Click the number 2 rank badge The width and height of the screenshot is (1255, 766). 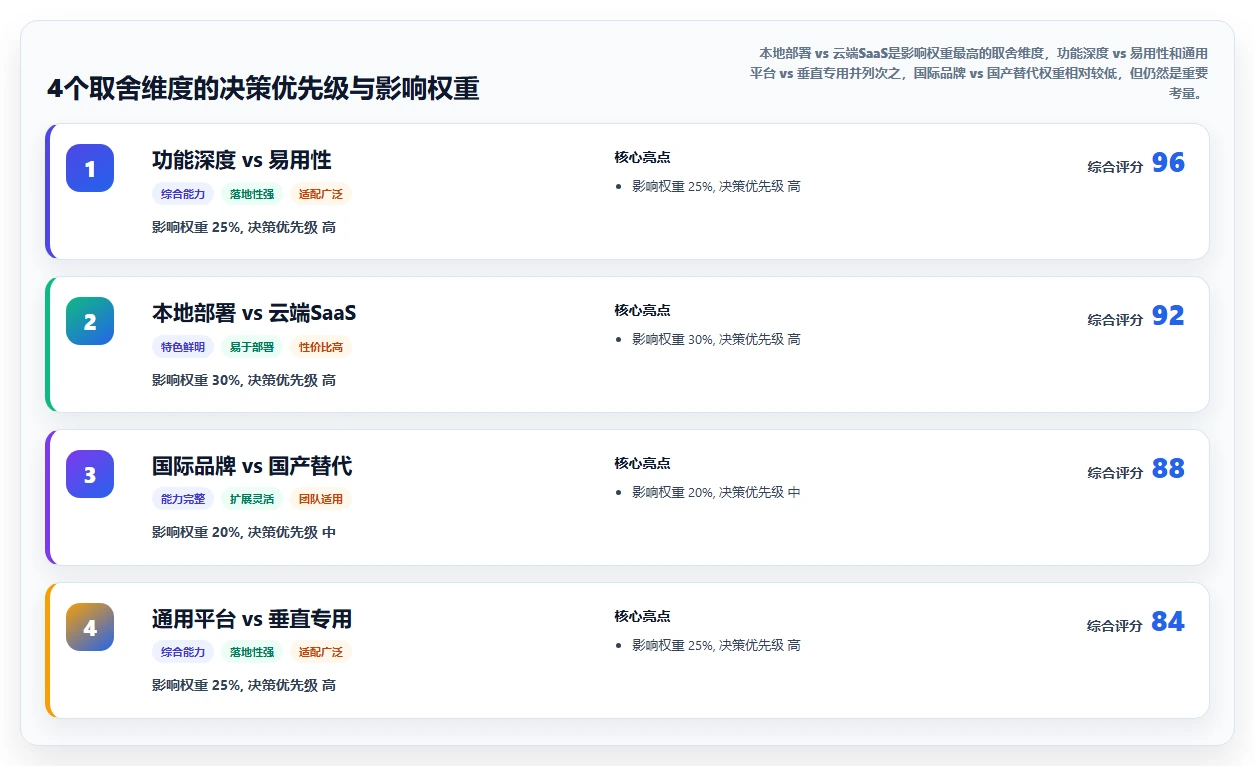[x=90, y=321]
